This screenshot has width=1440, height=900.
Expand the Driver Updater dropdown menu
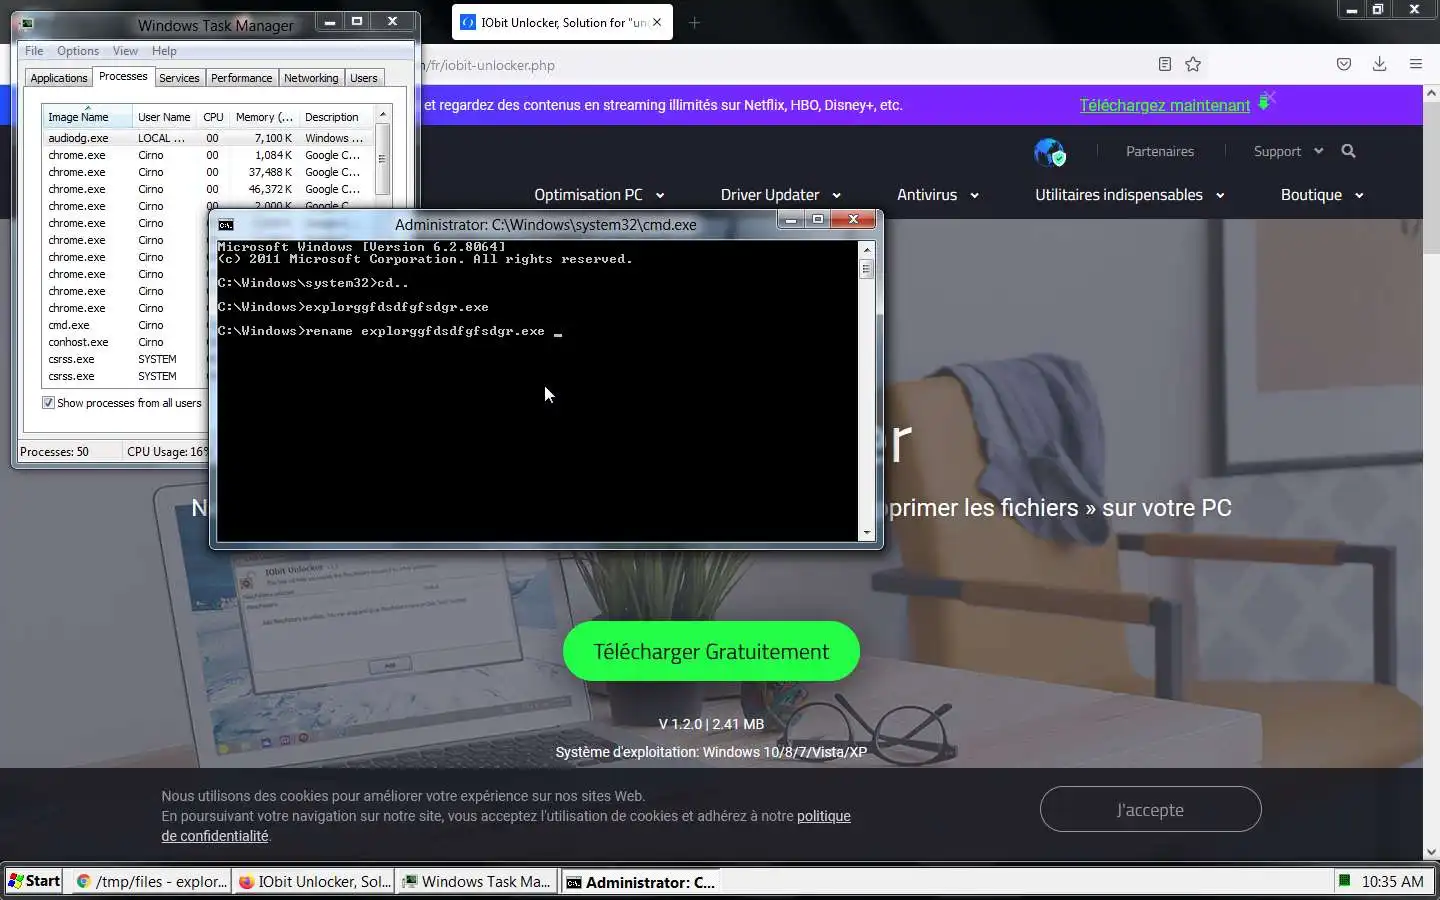click(x=780, y=195)
